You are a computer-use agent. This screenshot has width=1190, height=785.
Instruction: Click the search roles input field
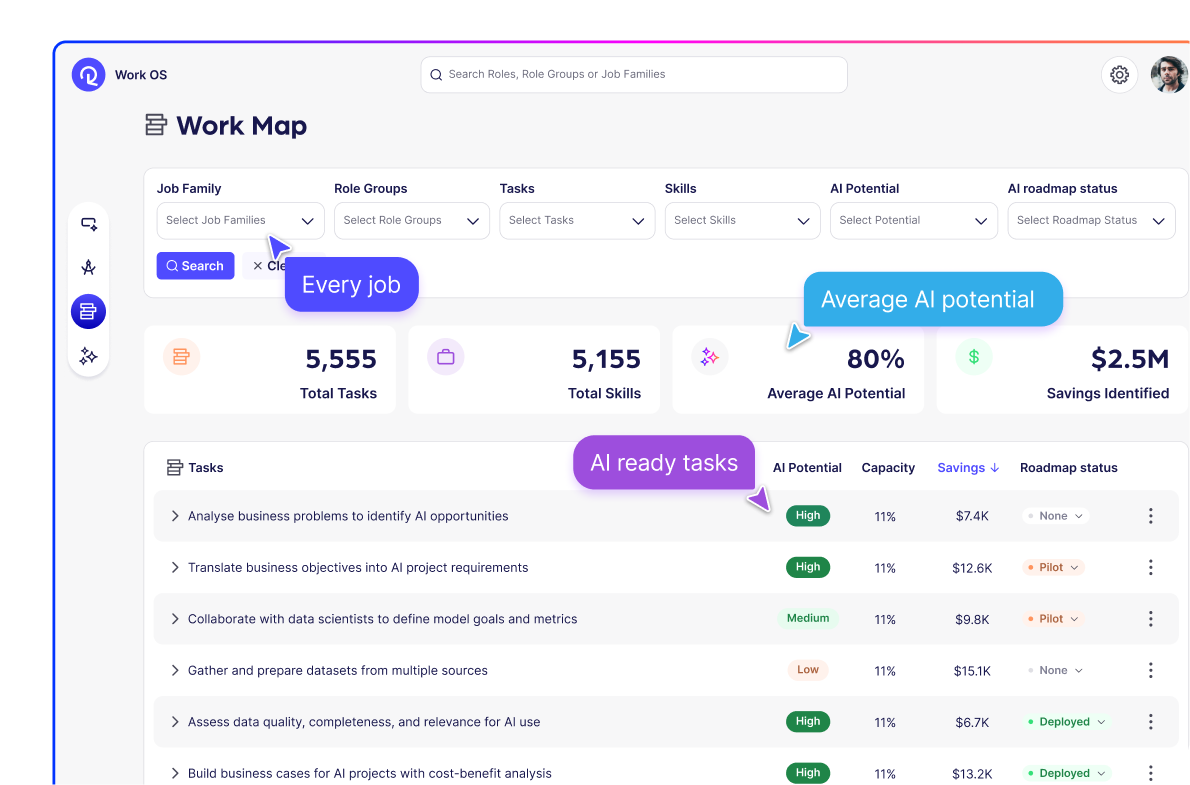pos(633,74)
